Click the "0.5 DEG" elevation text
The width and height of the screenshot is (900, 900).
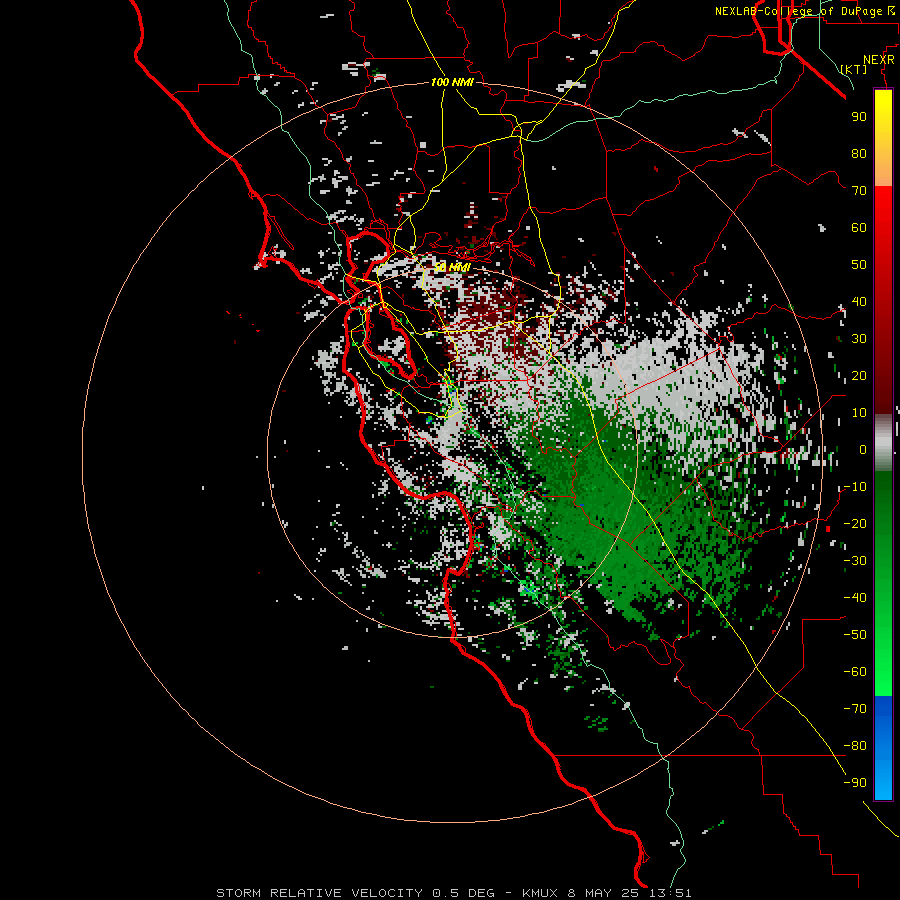pos(463,893)
